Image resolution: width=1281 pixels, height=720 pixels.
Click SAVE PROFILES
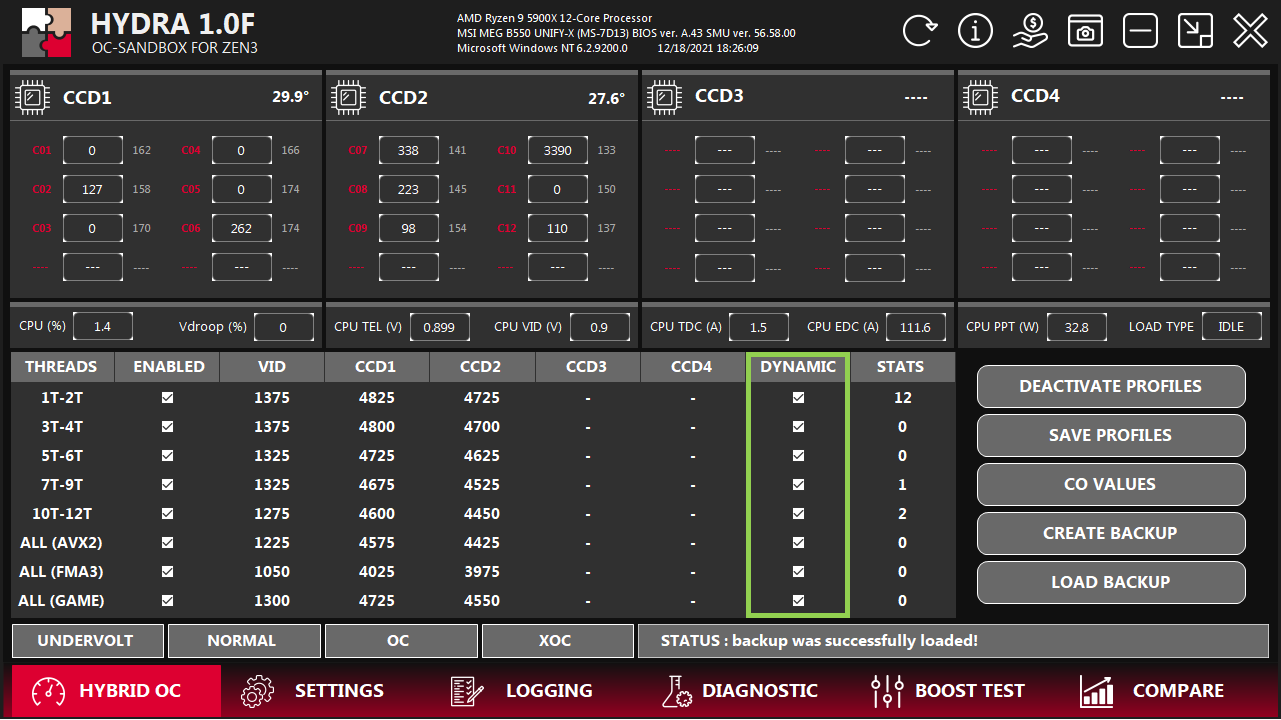1111,435
